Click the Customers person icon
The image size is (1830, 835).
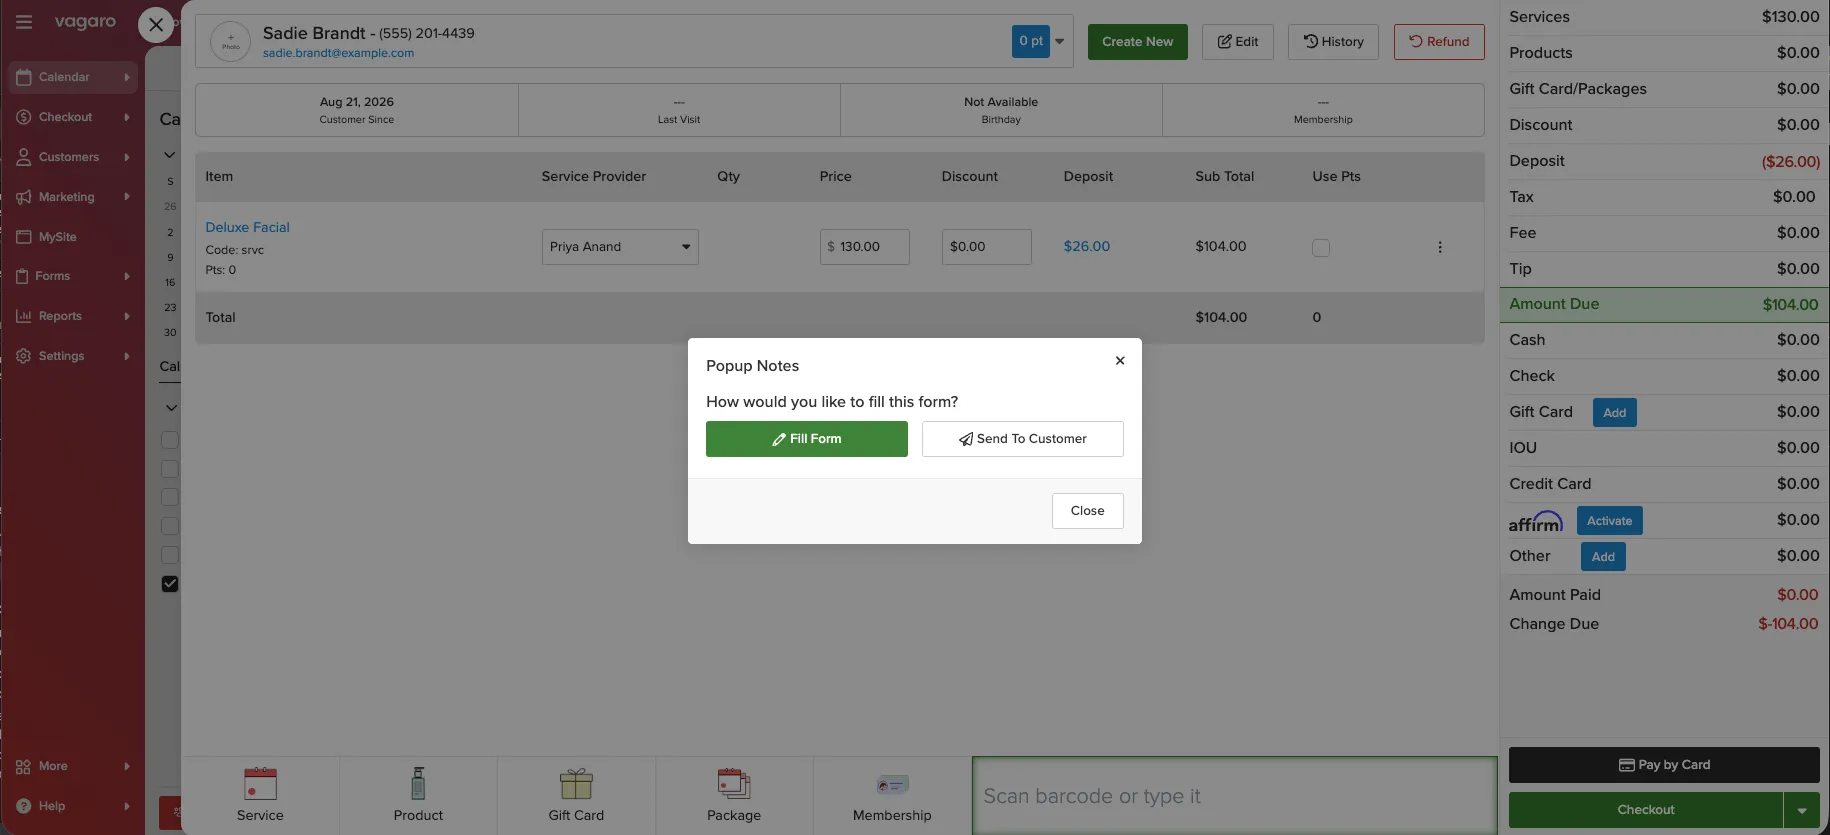click(x=24, y=157)
